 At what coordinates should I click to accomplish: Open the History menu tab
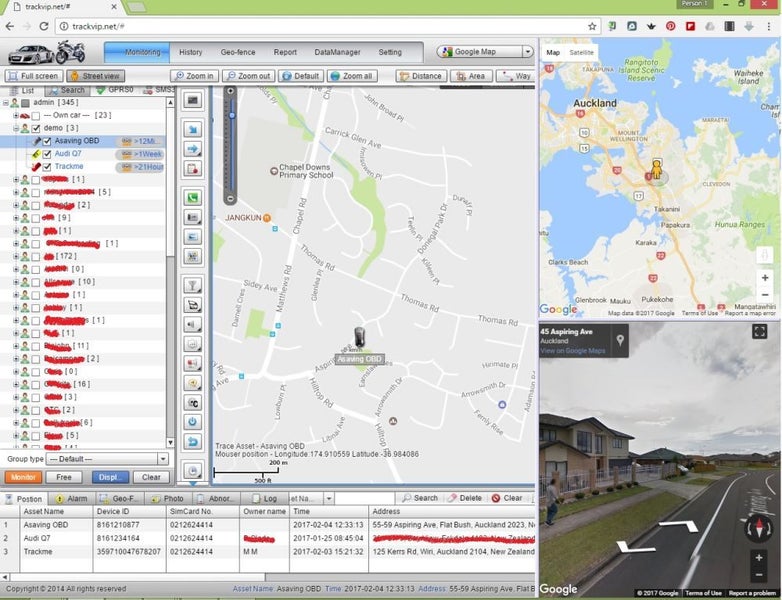[190, 52]
